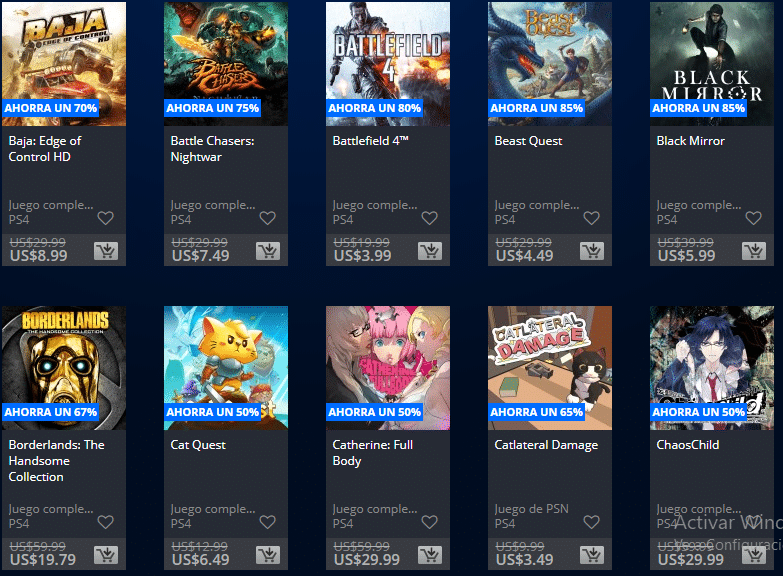Open the ChaosChild title link
Screen dimensions: 783x576
(688, 445)
